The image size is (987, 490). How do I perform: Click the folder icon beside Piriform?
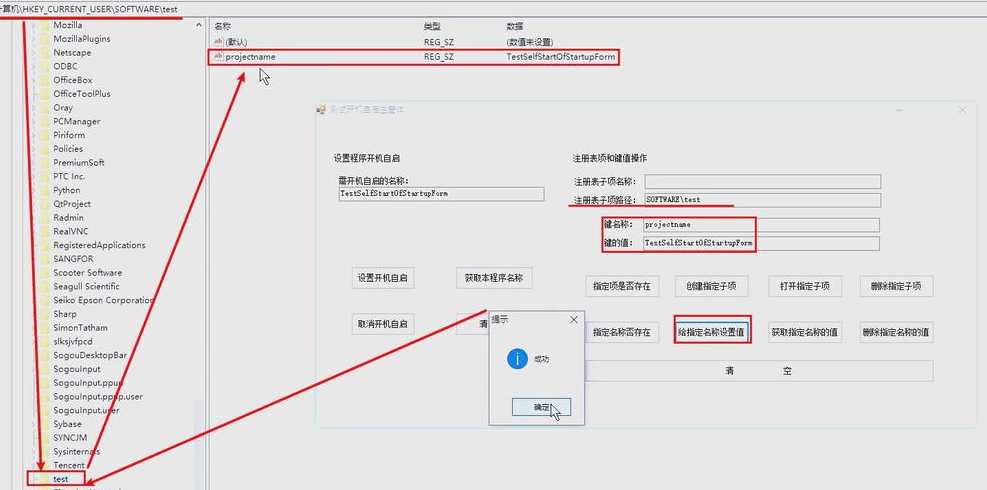click(43, 135)
